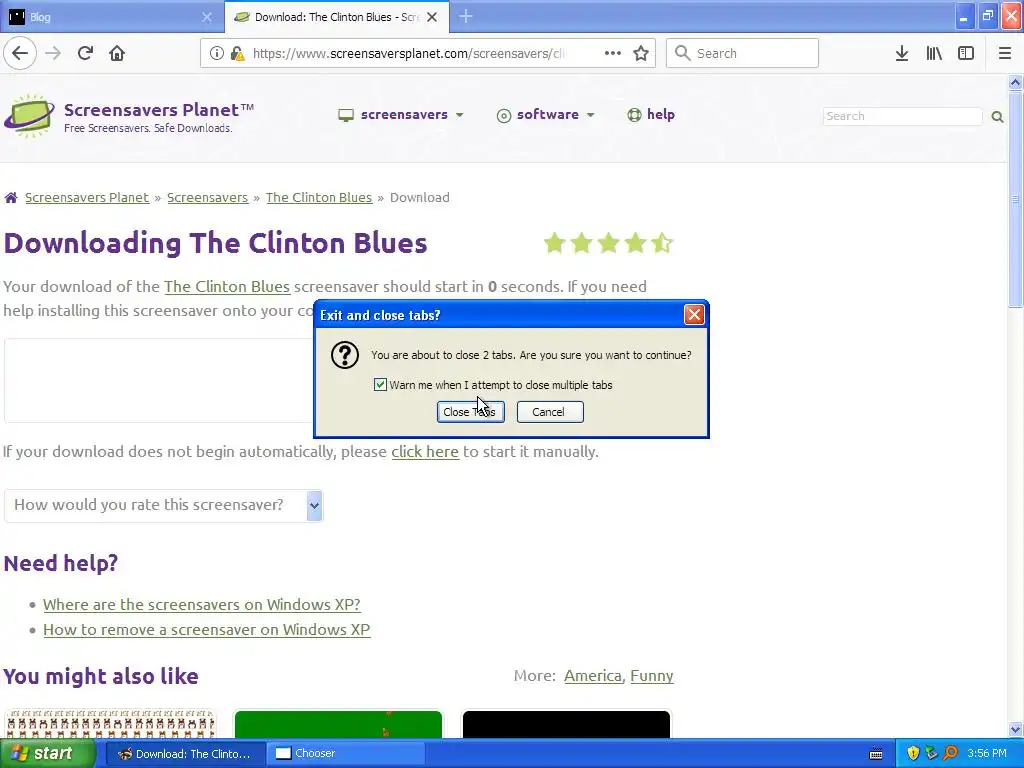This screenshot has width=1024, height=768.
Task: Open Where are the screensavers on Windows XP
Action: 202,605
